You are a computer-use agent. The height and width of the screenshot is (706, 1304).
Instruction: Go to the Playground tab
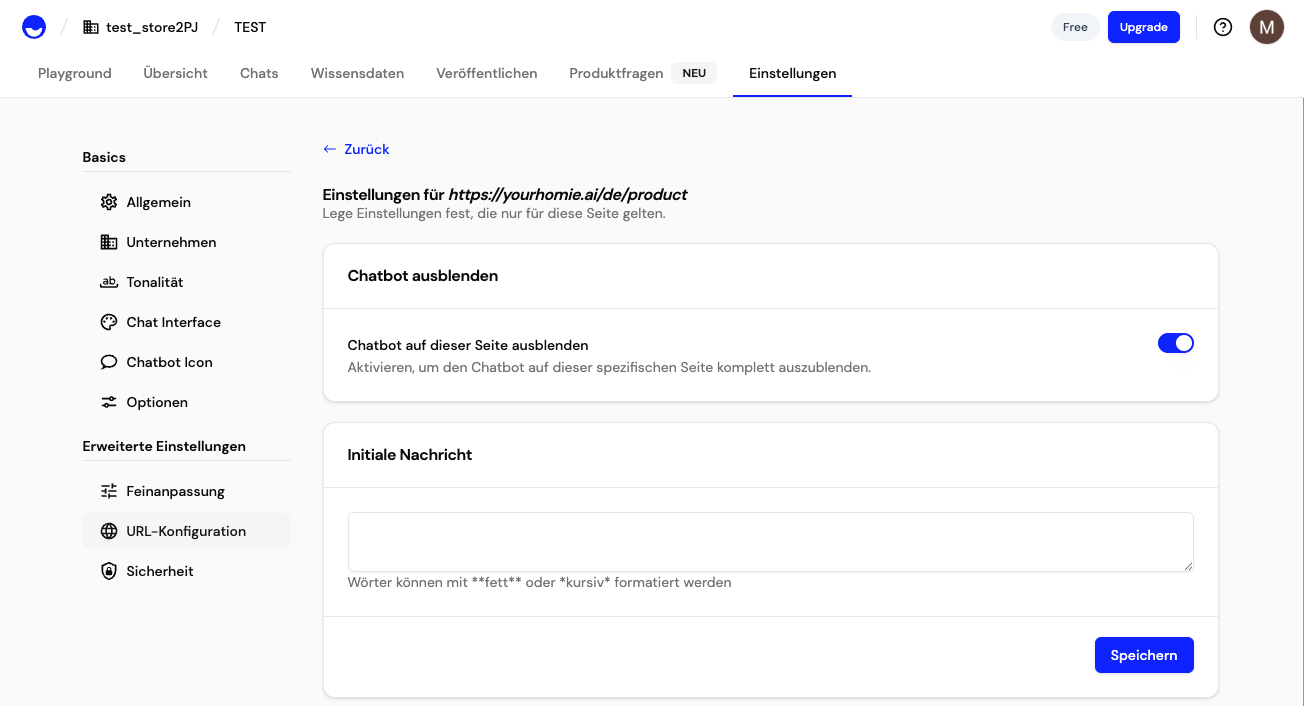point(74,72)
